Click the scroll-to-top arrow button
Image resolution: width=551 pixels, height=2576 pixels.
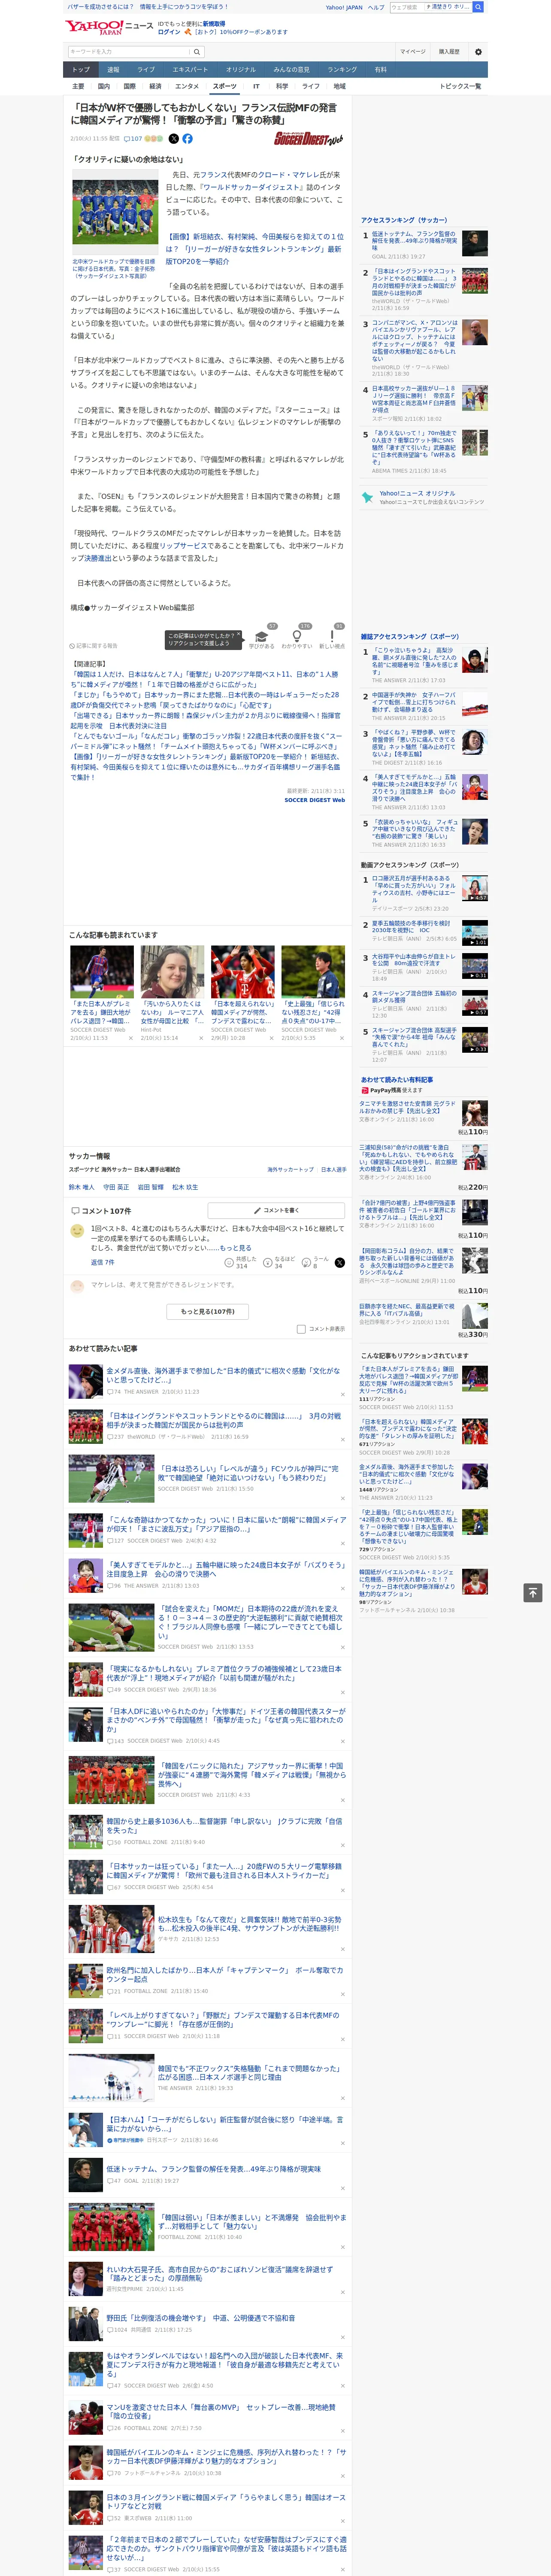point(533,1592)
